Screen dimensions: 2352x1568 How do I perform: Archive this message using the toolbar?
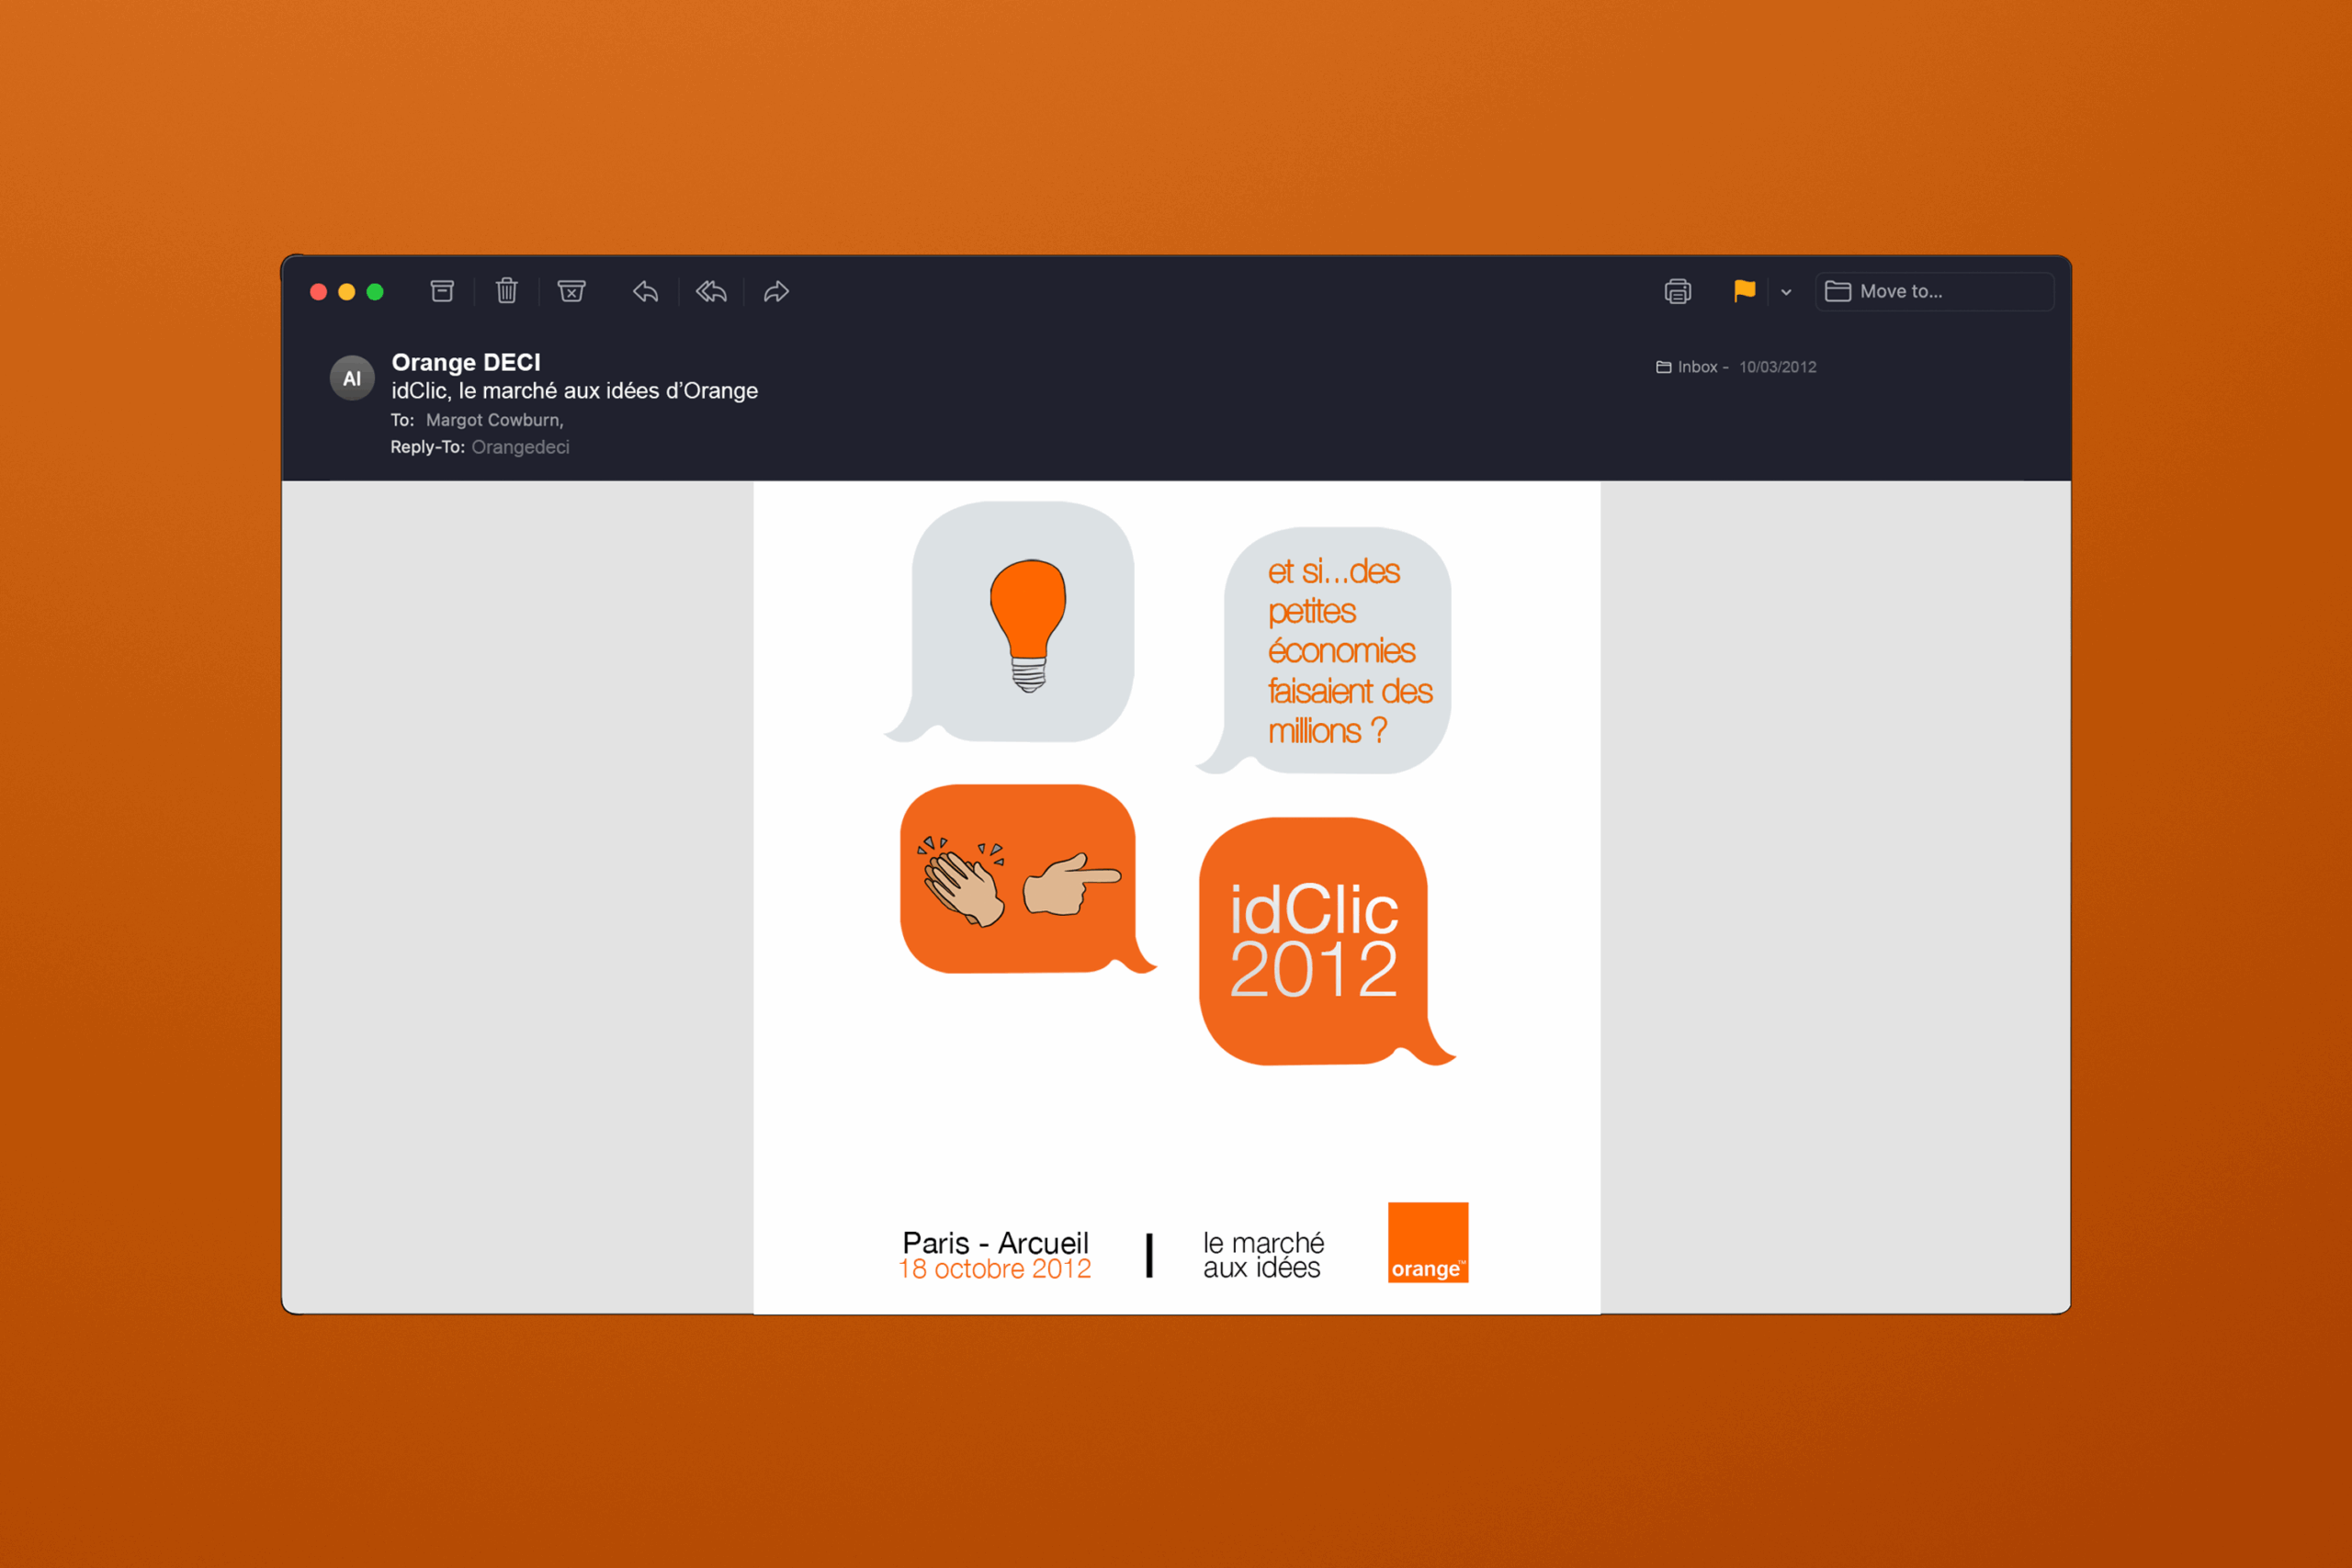[442, 291]
